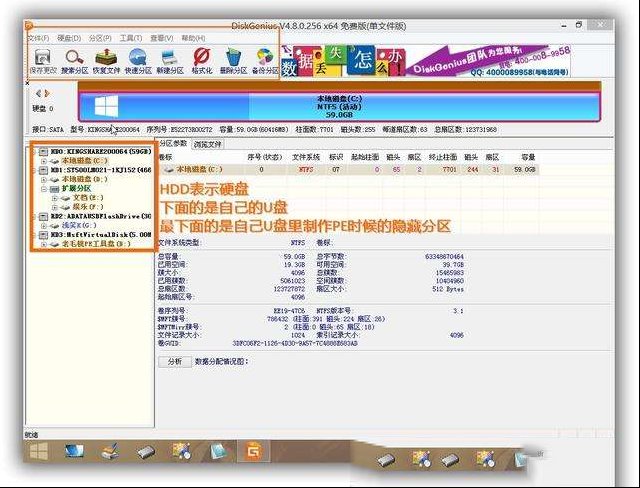This screenshot has width=640, height=488.
Task: Select 娱乐(F:) partition in tree
Action: pyautogui.click(x=88, y=207)
